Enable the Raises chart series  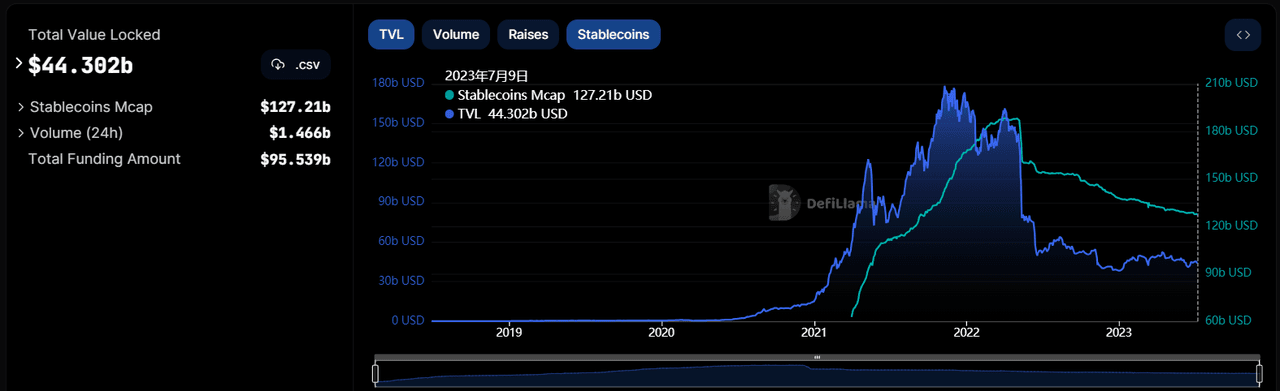(528, 34)
